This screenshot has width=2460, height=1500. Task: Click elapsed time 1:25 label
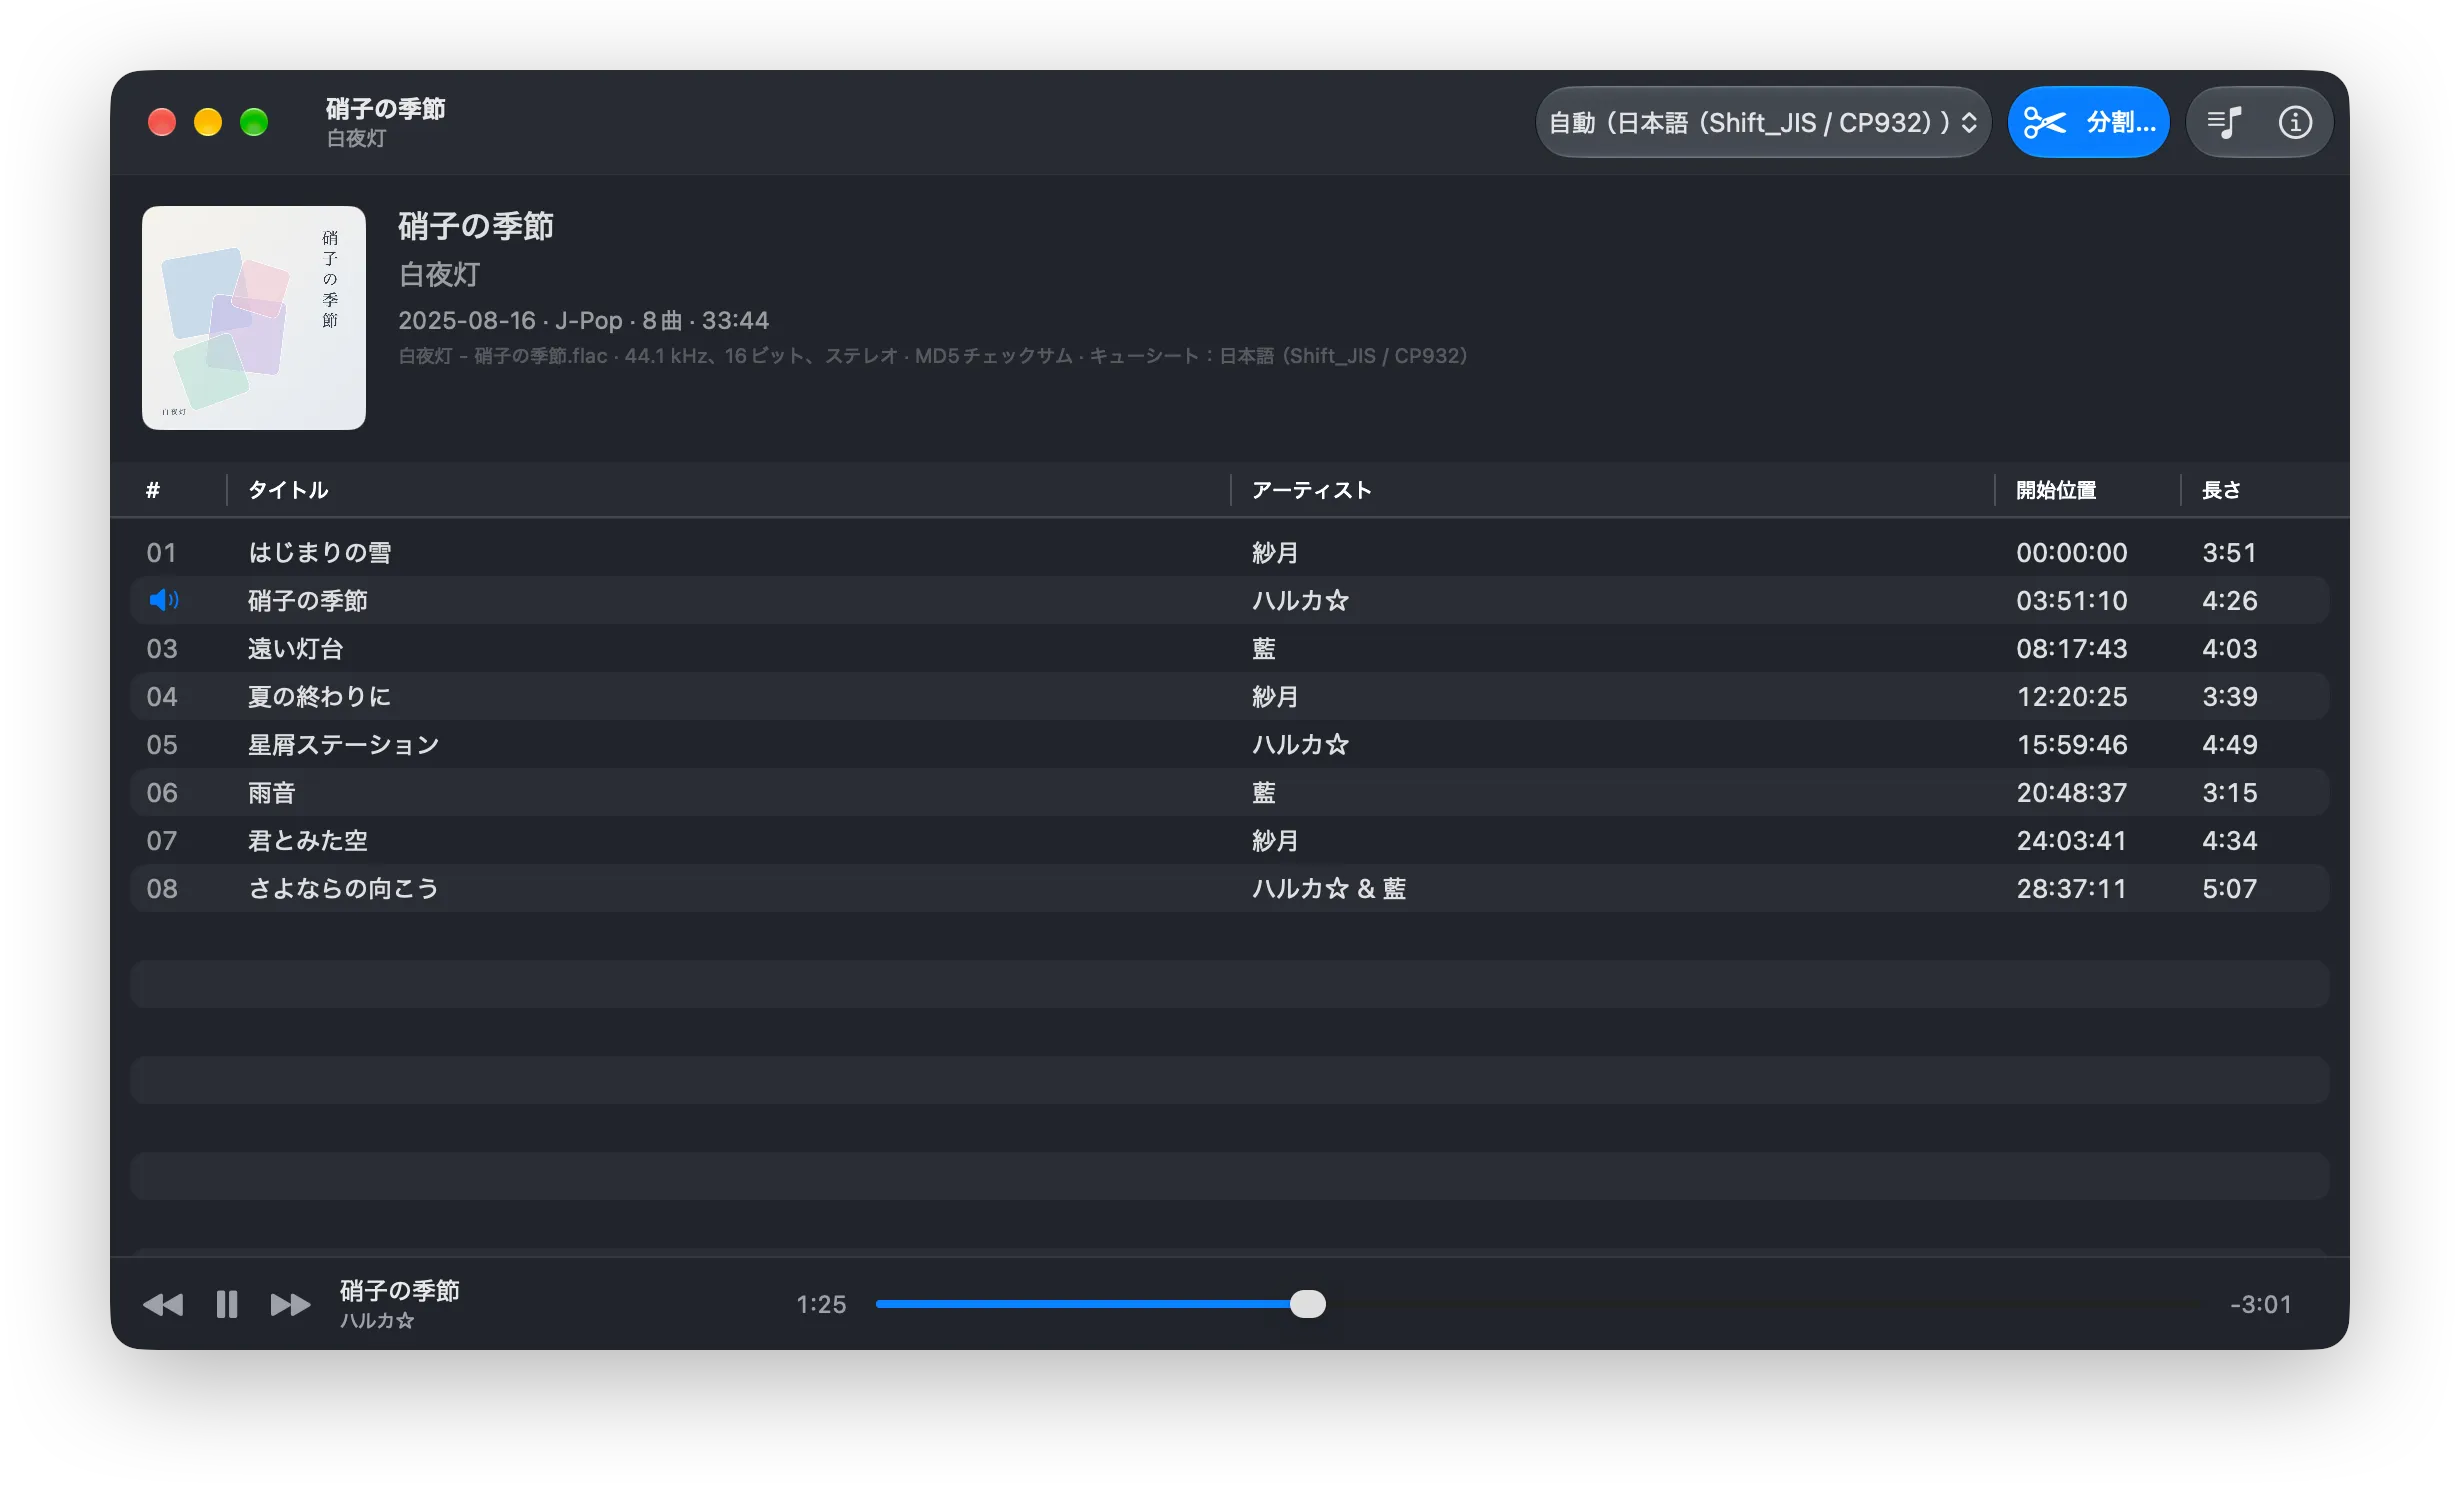[821, 1304]
